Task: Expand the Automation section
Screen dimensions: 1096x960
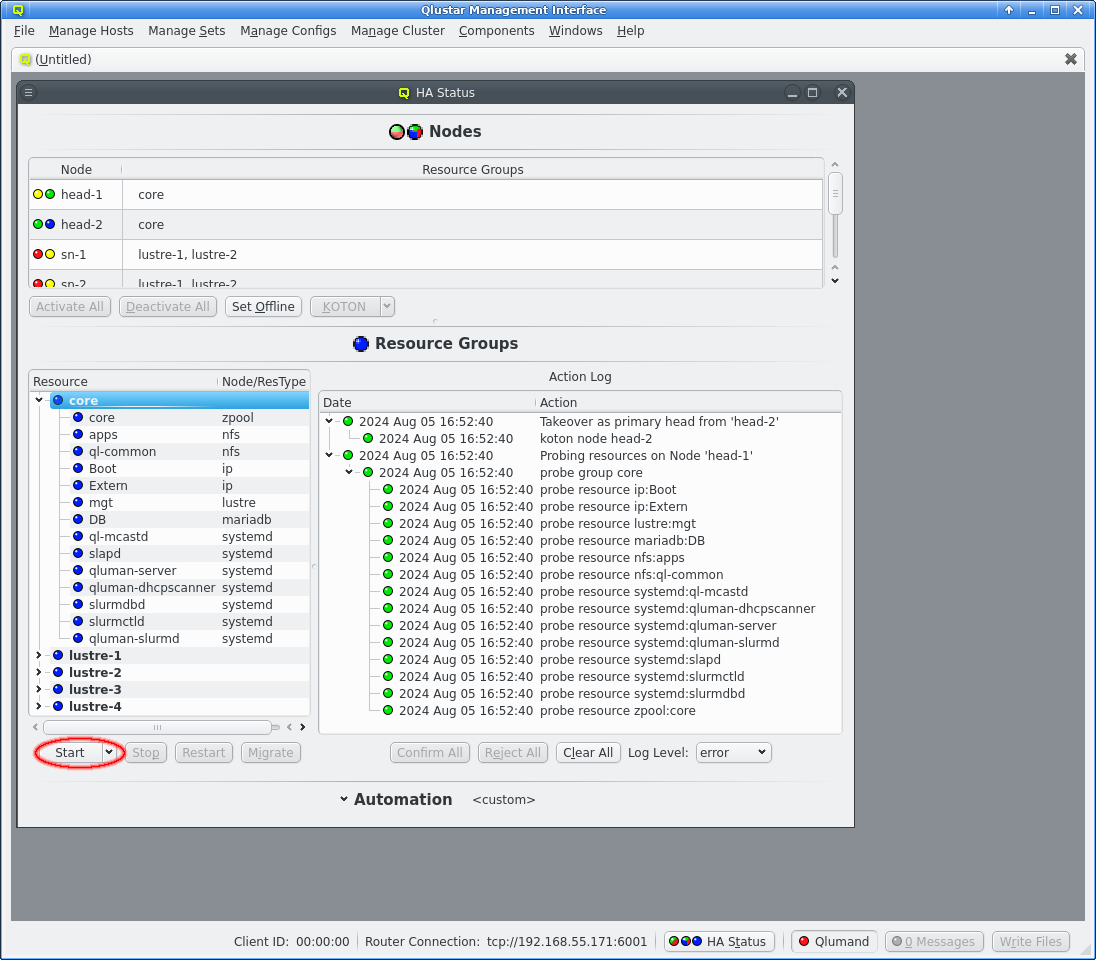Action: (x=344, y=799)
